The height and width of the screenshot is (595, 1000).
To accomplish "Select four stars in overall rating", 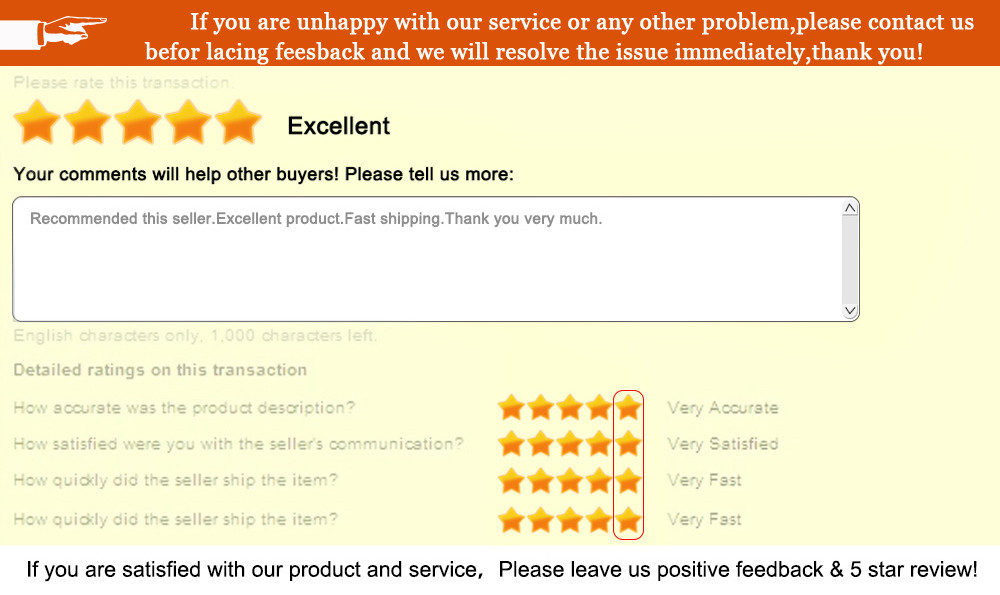I will pos(188,123).
